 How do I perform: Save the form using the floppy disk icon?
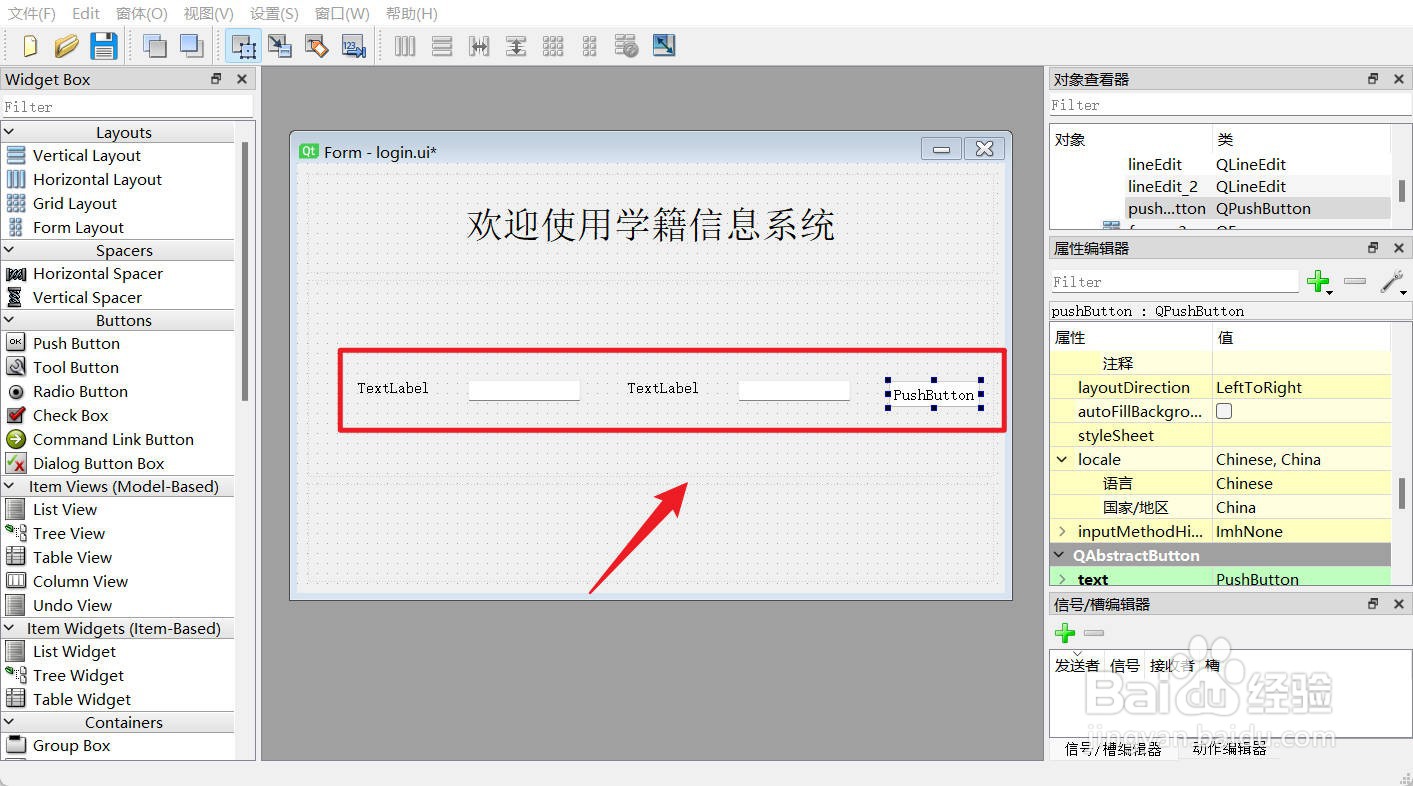coord(103,45)
